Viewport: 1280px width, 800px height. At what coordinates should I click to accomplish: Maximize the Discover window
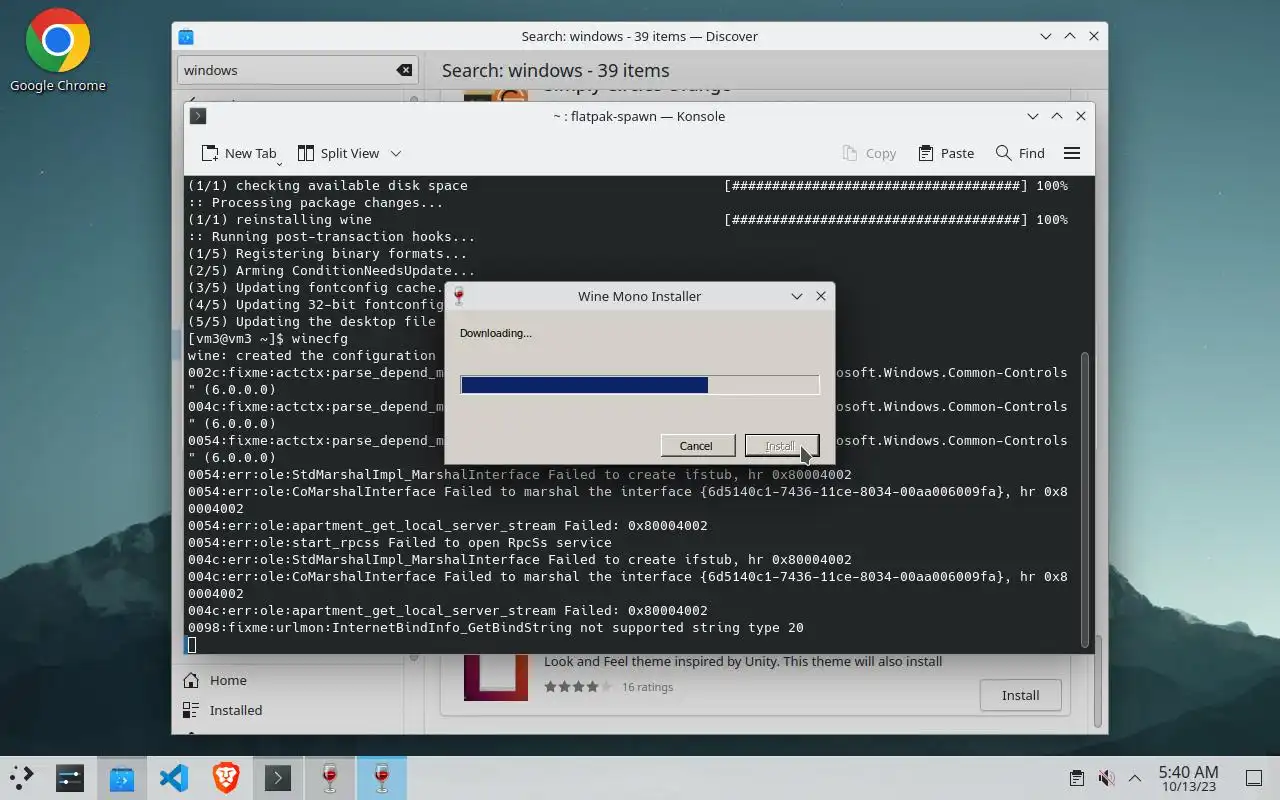click(1070, 36)
